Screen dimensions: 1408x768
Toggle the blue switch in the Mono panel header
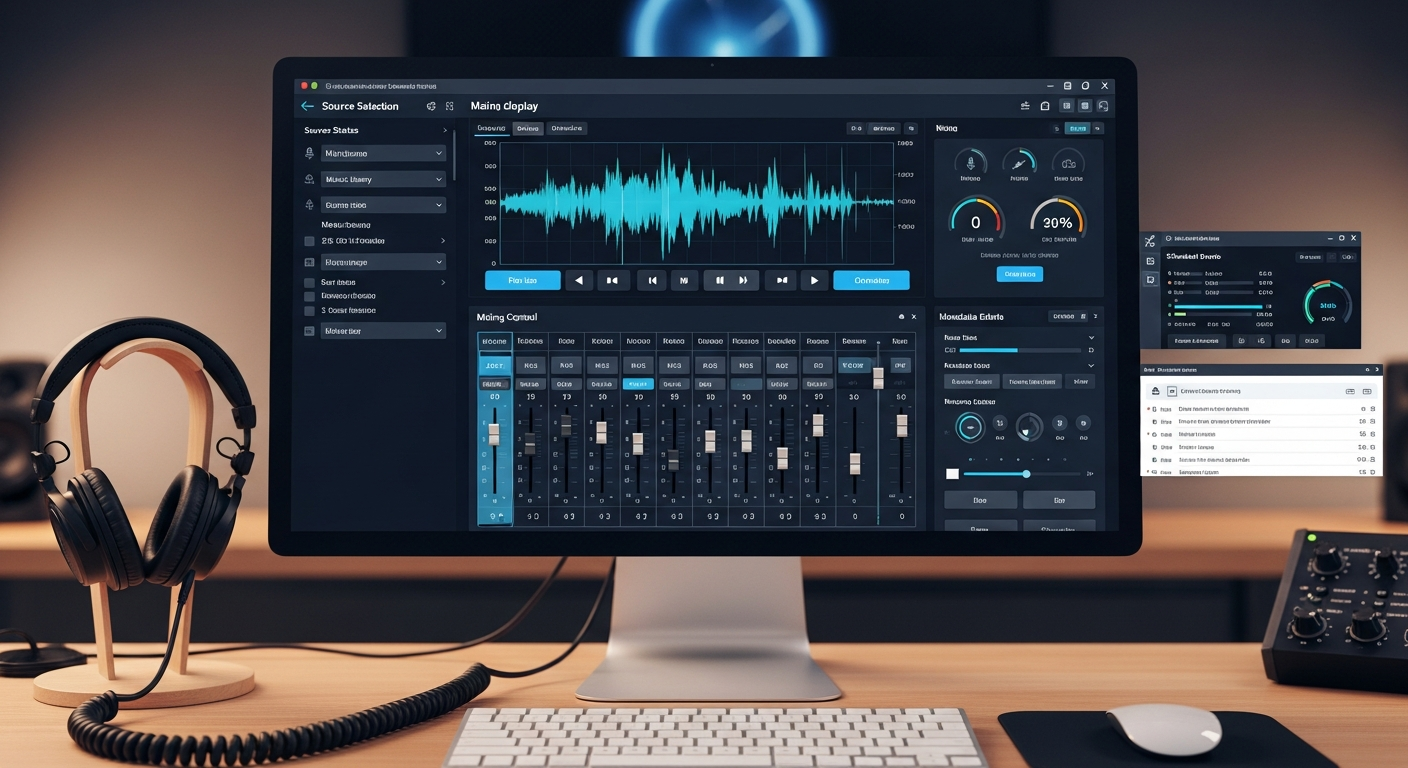point(1078,128)
